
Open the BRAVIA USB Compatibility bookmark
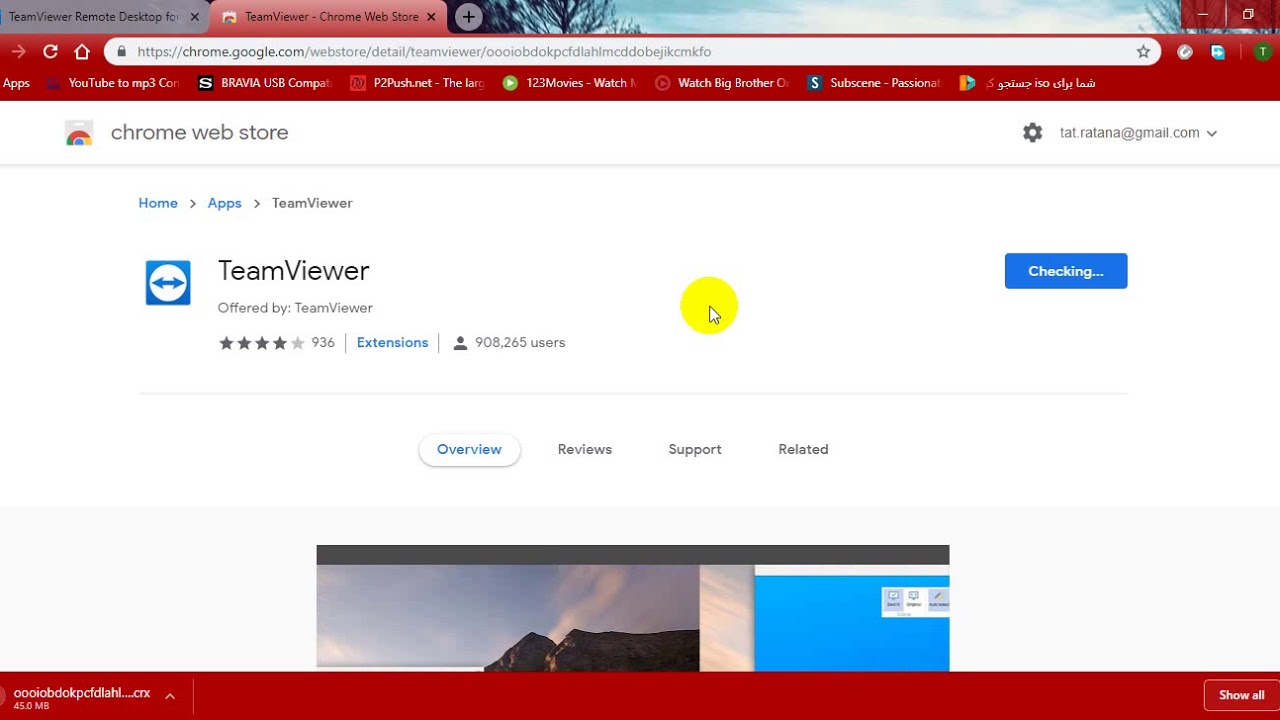point(265,83)
